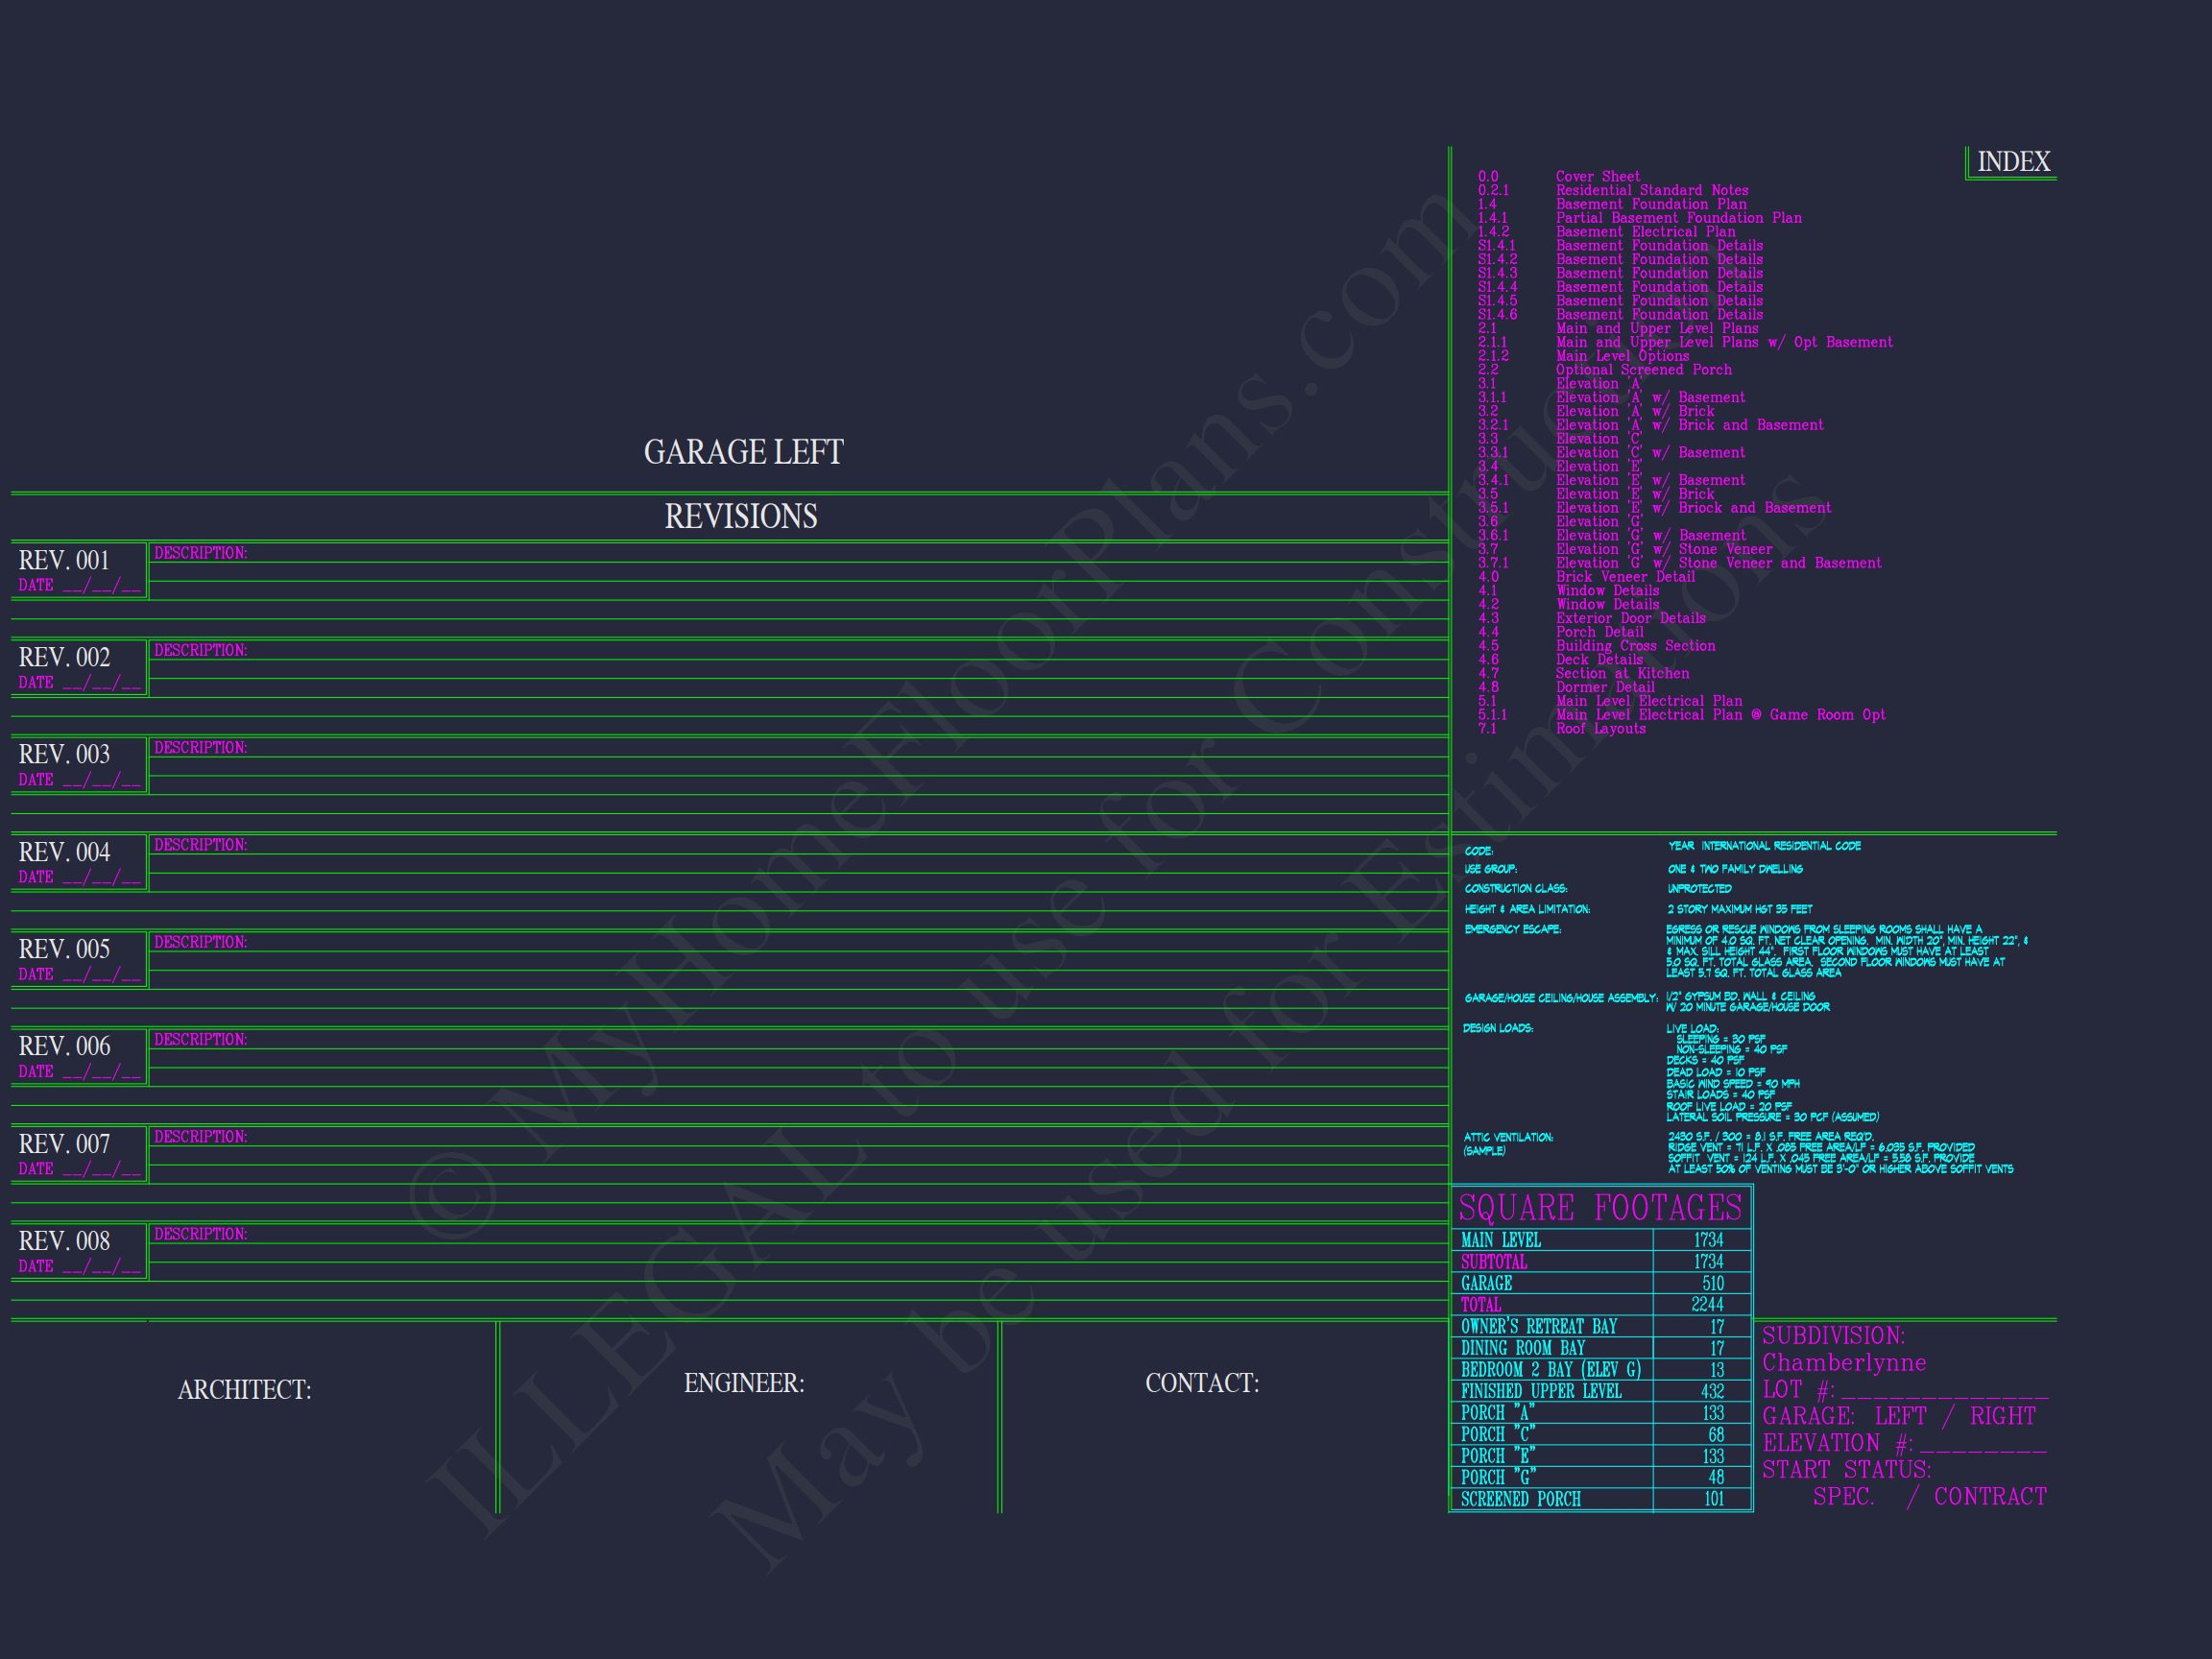Click the TOTAL value 2244
This screenshot has width=2212, height=1659.
[1707, 1305]
